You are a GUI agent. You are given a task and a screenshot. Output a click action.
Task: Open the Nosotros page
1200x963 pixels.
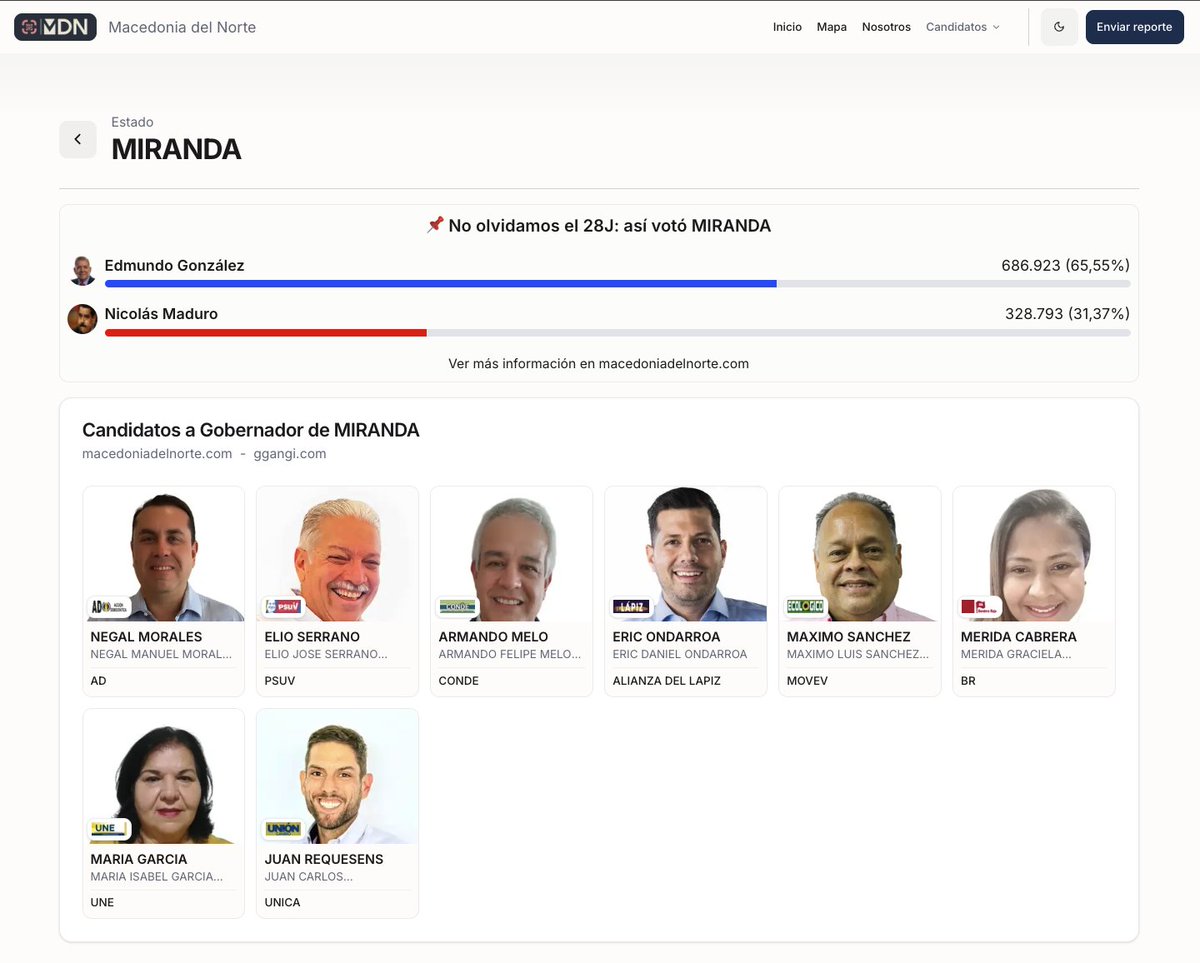pos(886,27)
